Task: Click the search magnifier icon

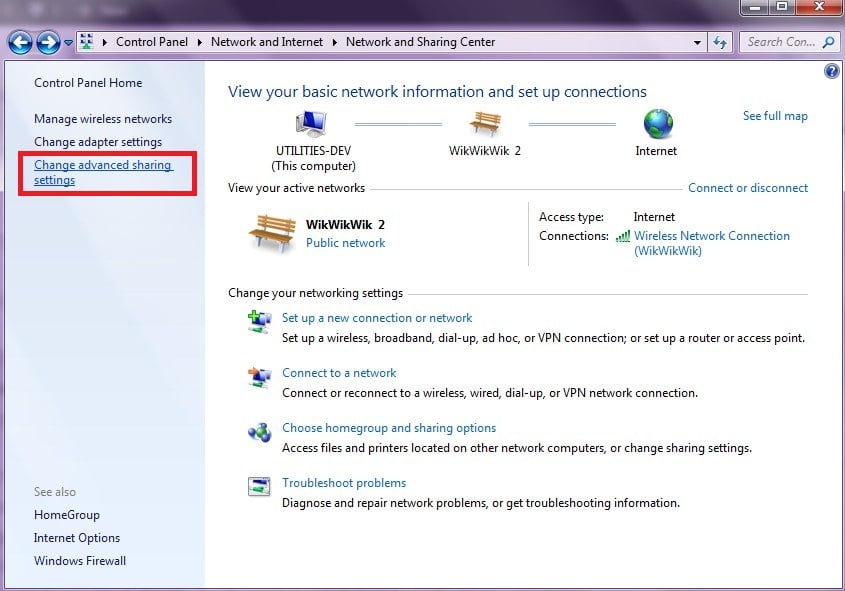Action: 829,42
